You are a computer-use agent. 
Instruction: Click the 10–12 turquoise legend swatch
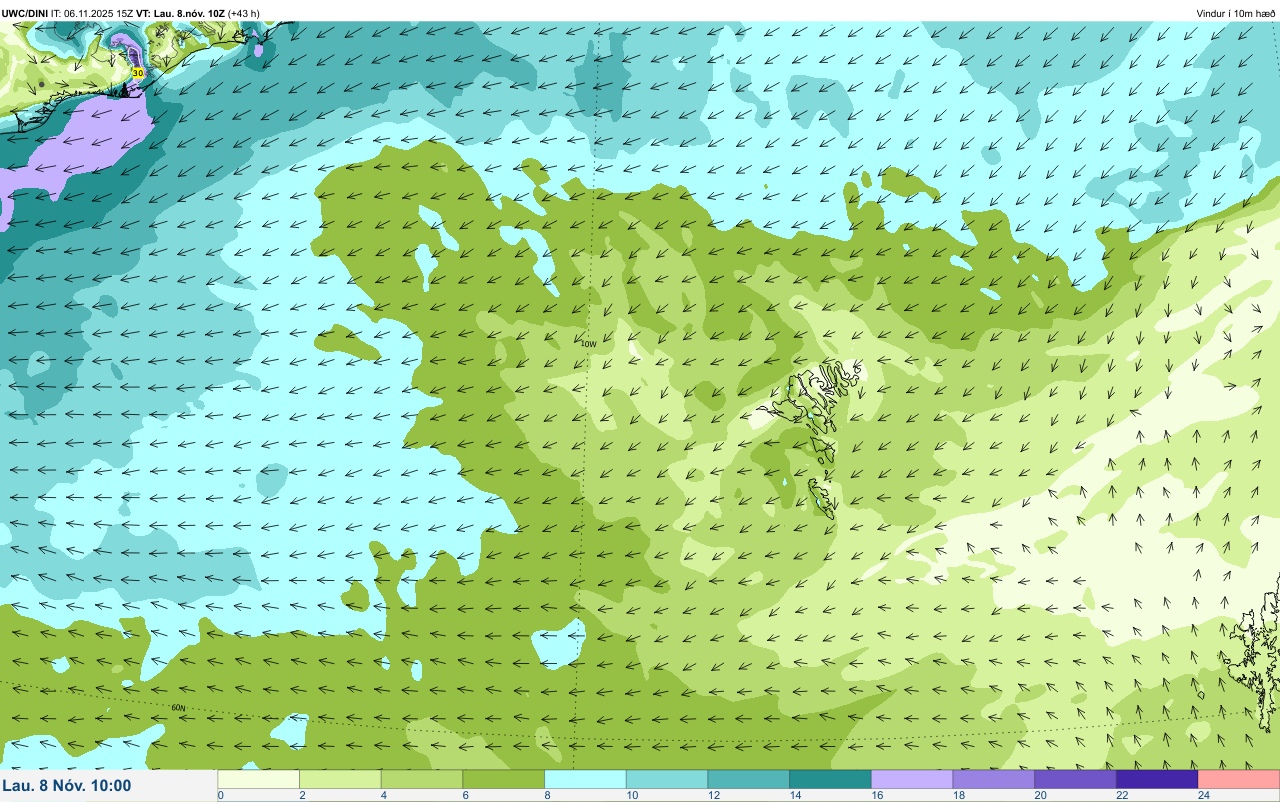click(x=667, y=779)
